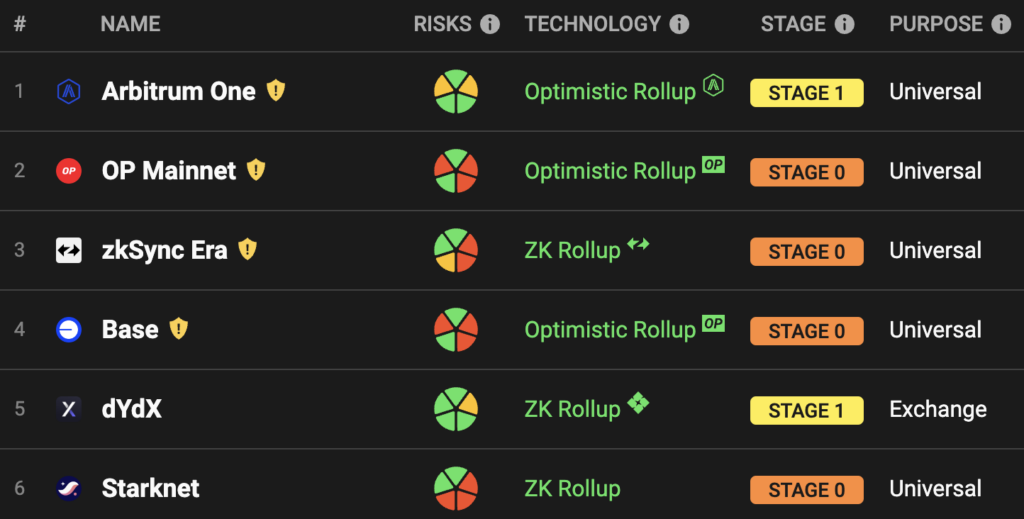This screenshot has width=1024, height=519.
Task: Open the Arbitrum One risk pie chart
Action: (456, 91)
